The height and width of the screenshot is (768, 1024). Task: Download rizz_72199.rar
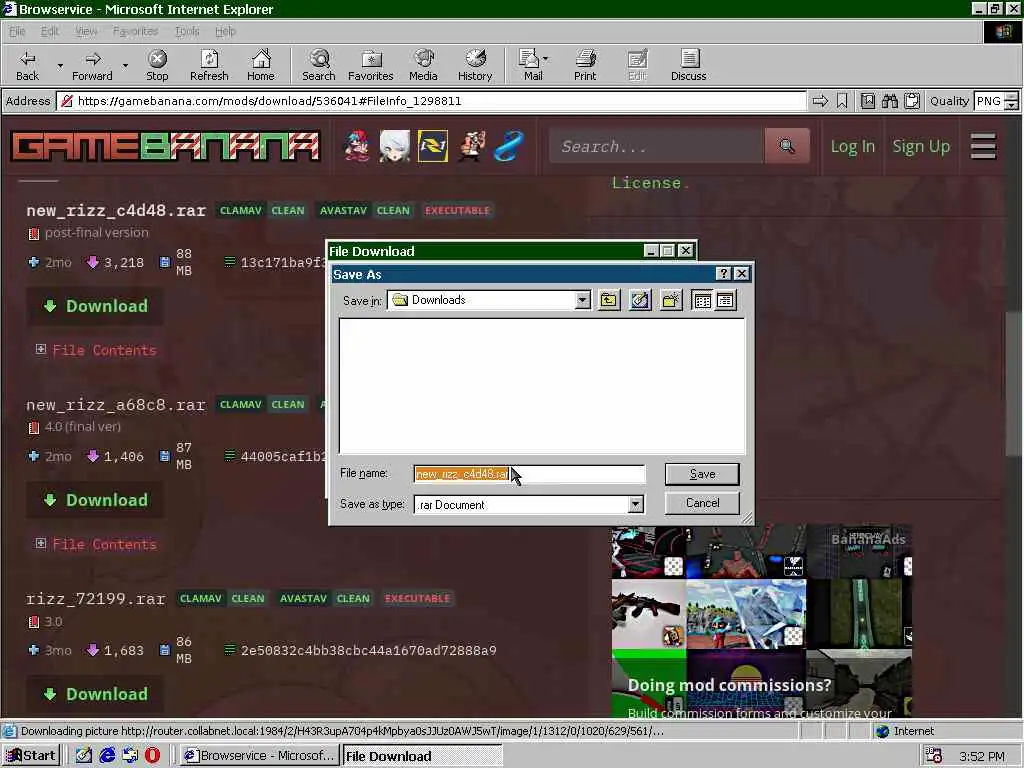point(95,694)
